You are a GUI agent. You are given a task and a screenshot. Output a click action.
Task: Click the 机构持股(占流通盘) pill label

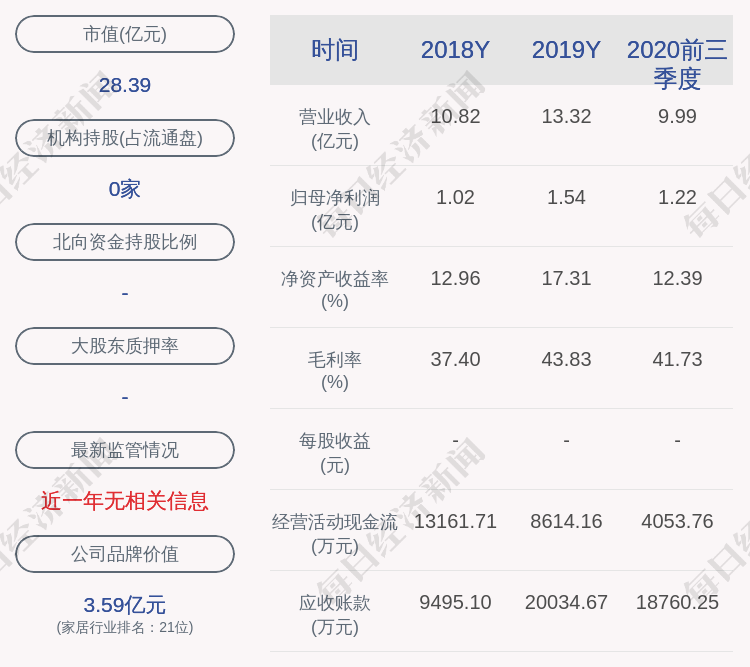[x=125, y=138]
